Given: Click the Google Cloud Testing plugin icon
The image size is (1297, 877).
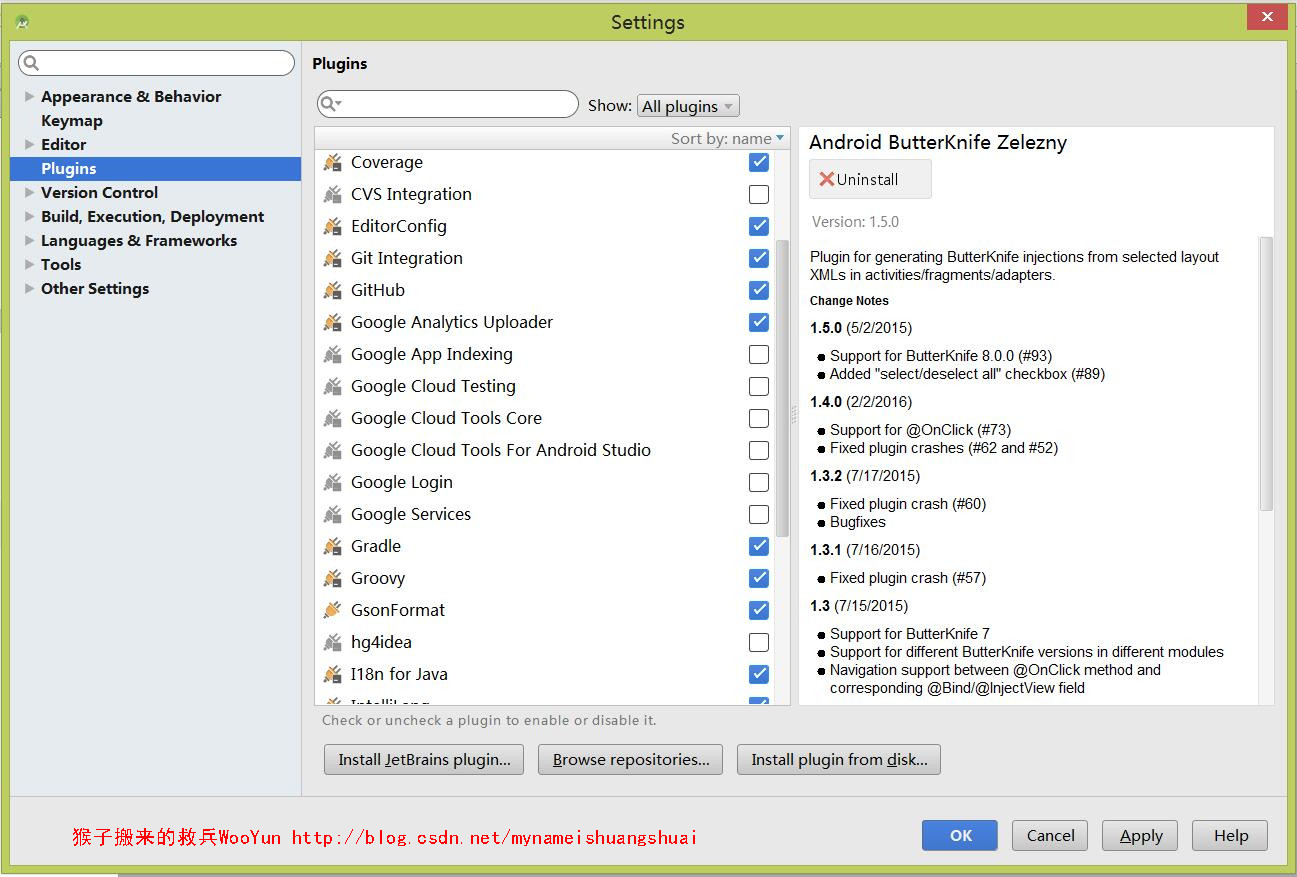Looking at the screenshot, I should [x=333, y=386].
